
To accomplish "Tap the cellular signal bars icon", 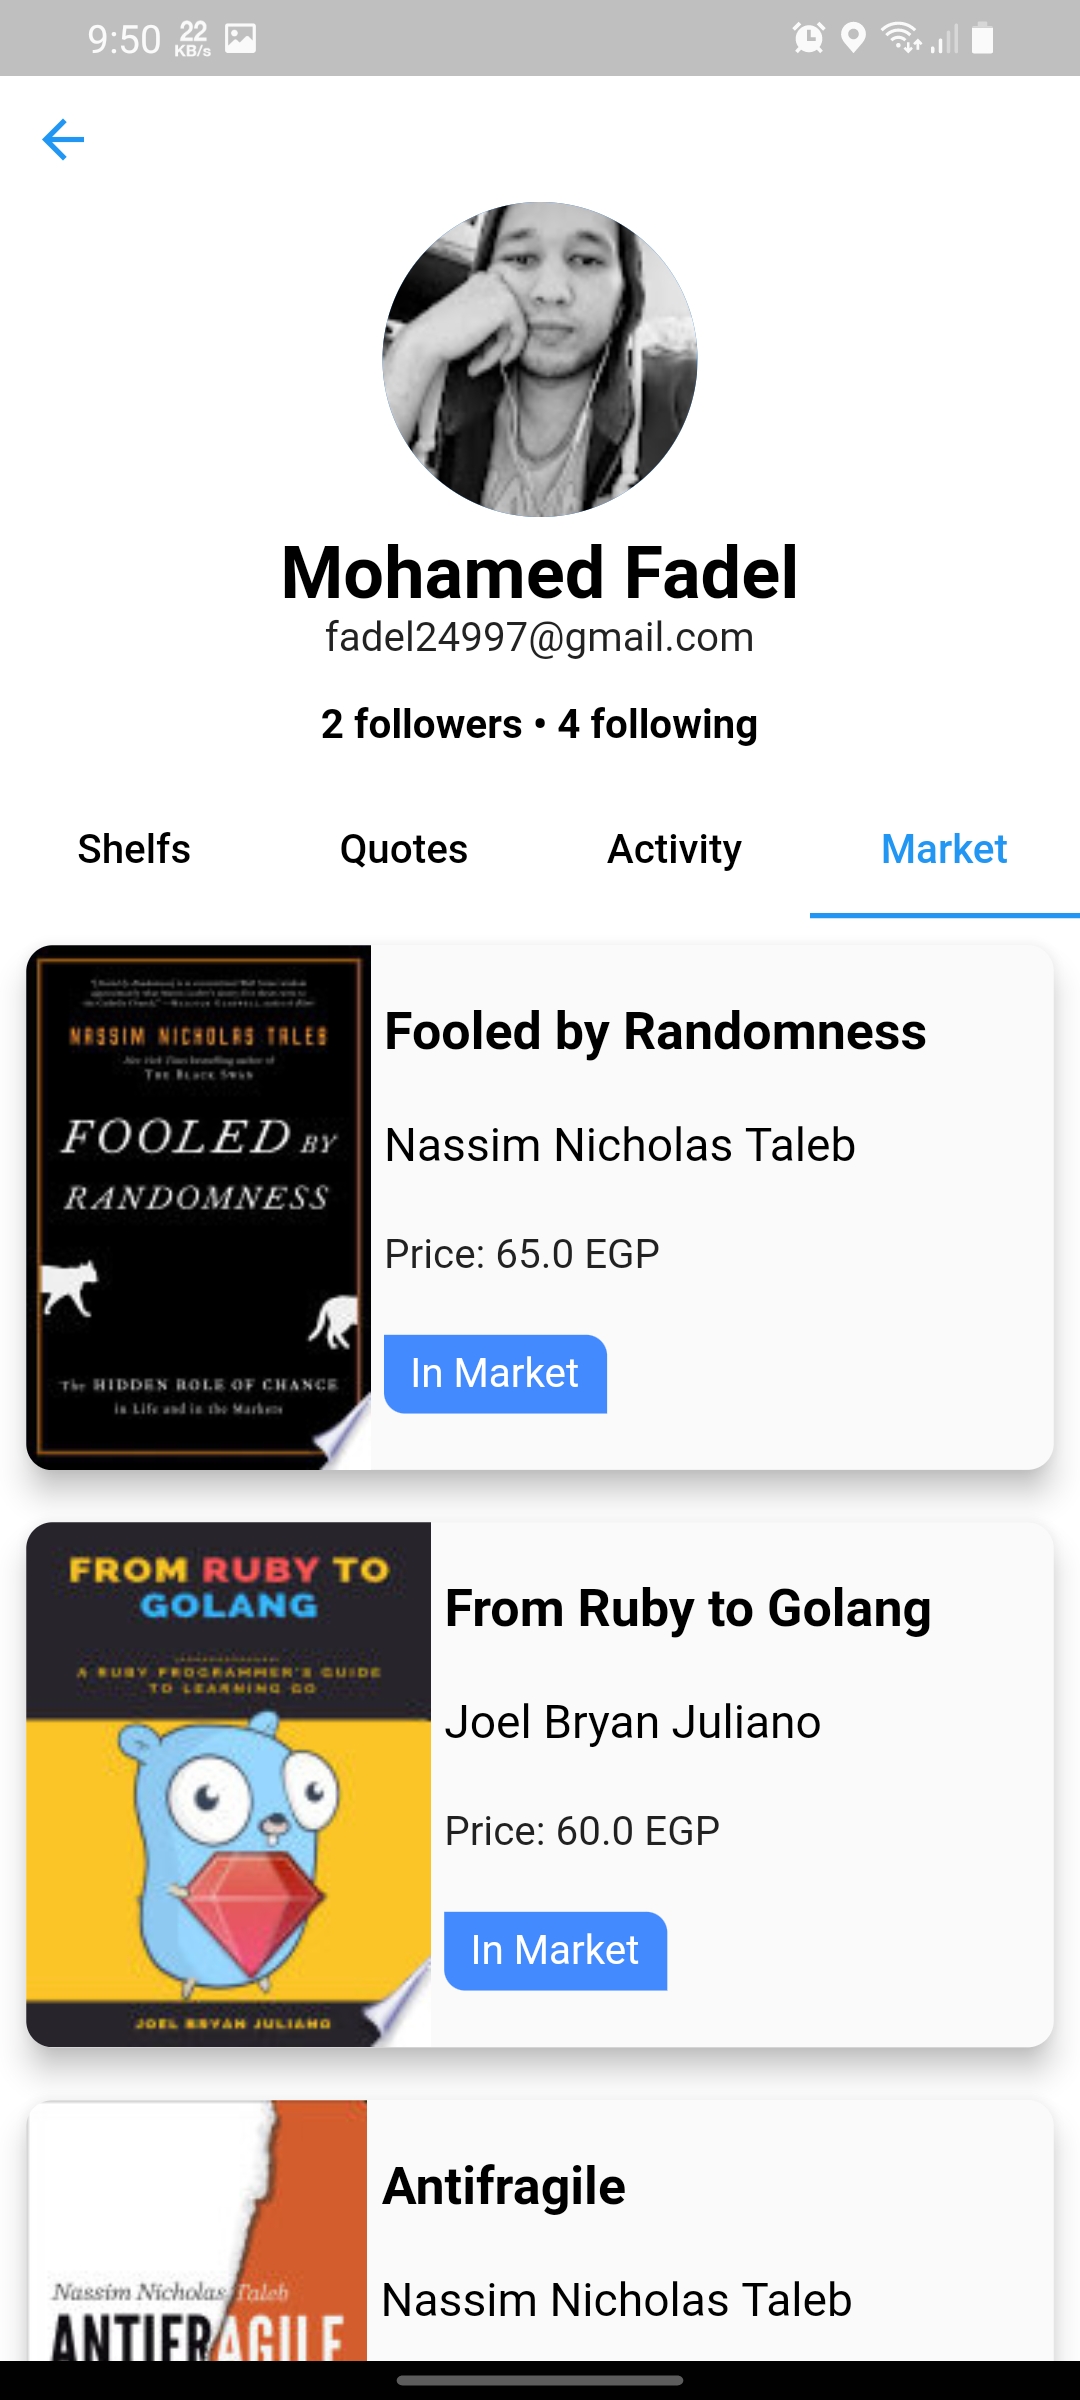I will point(944,39).
